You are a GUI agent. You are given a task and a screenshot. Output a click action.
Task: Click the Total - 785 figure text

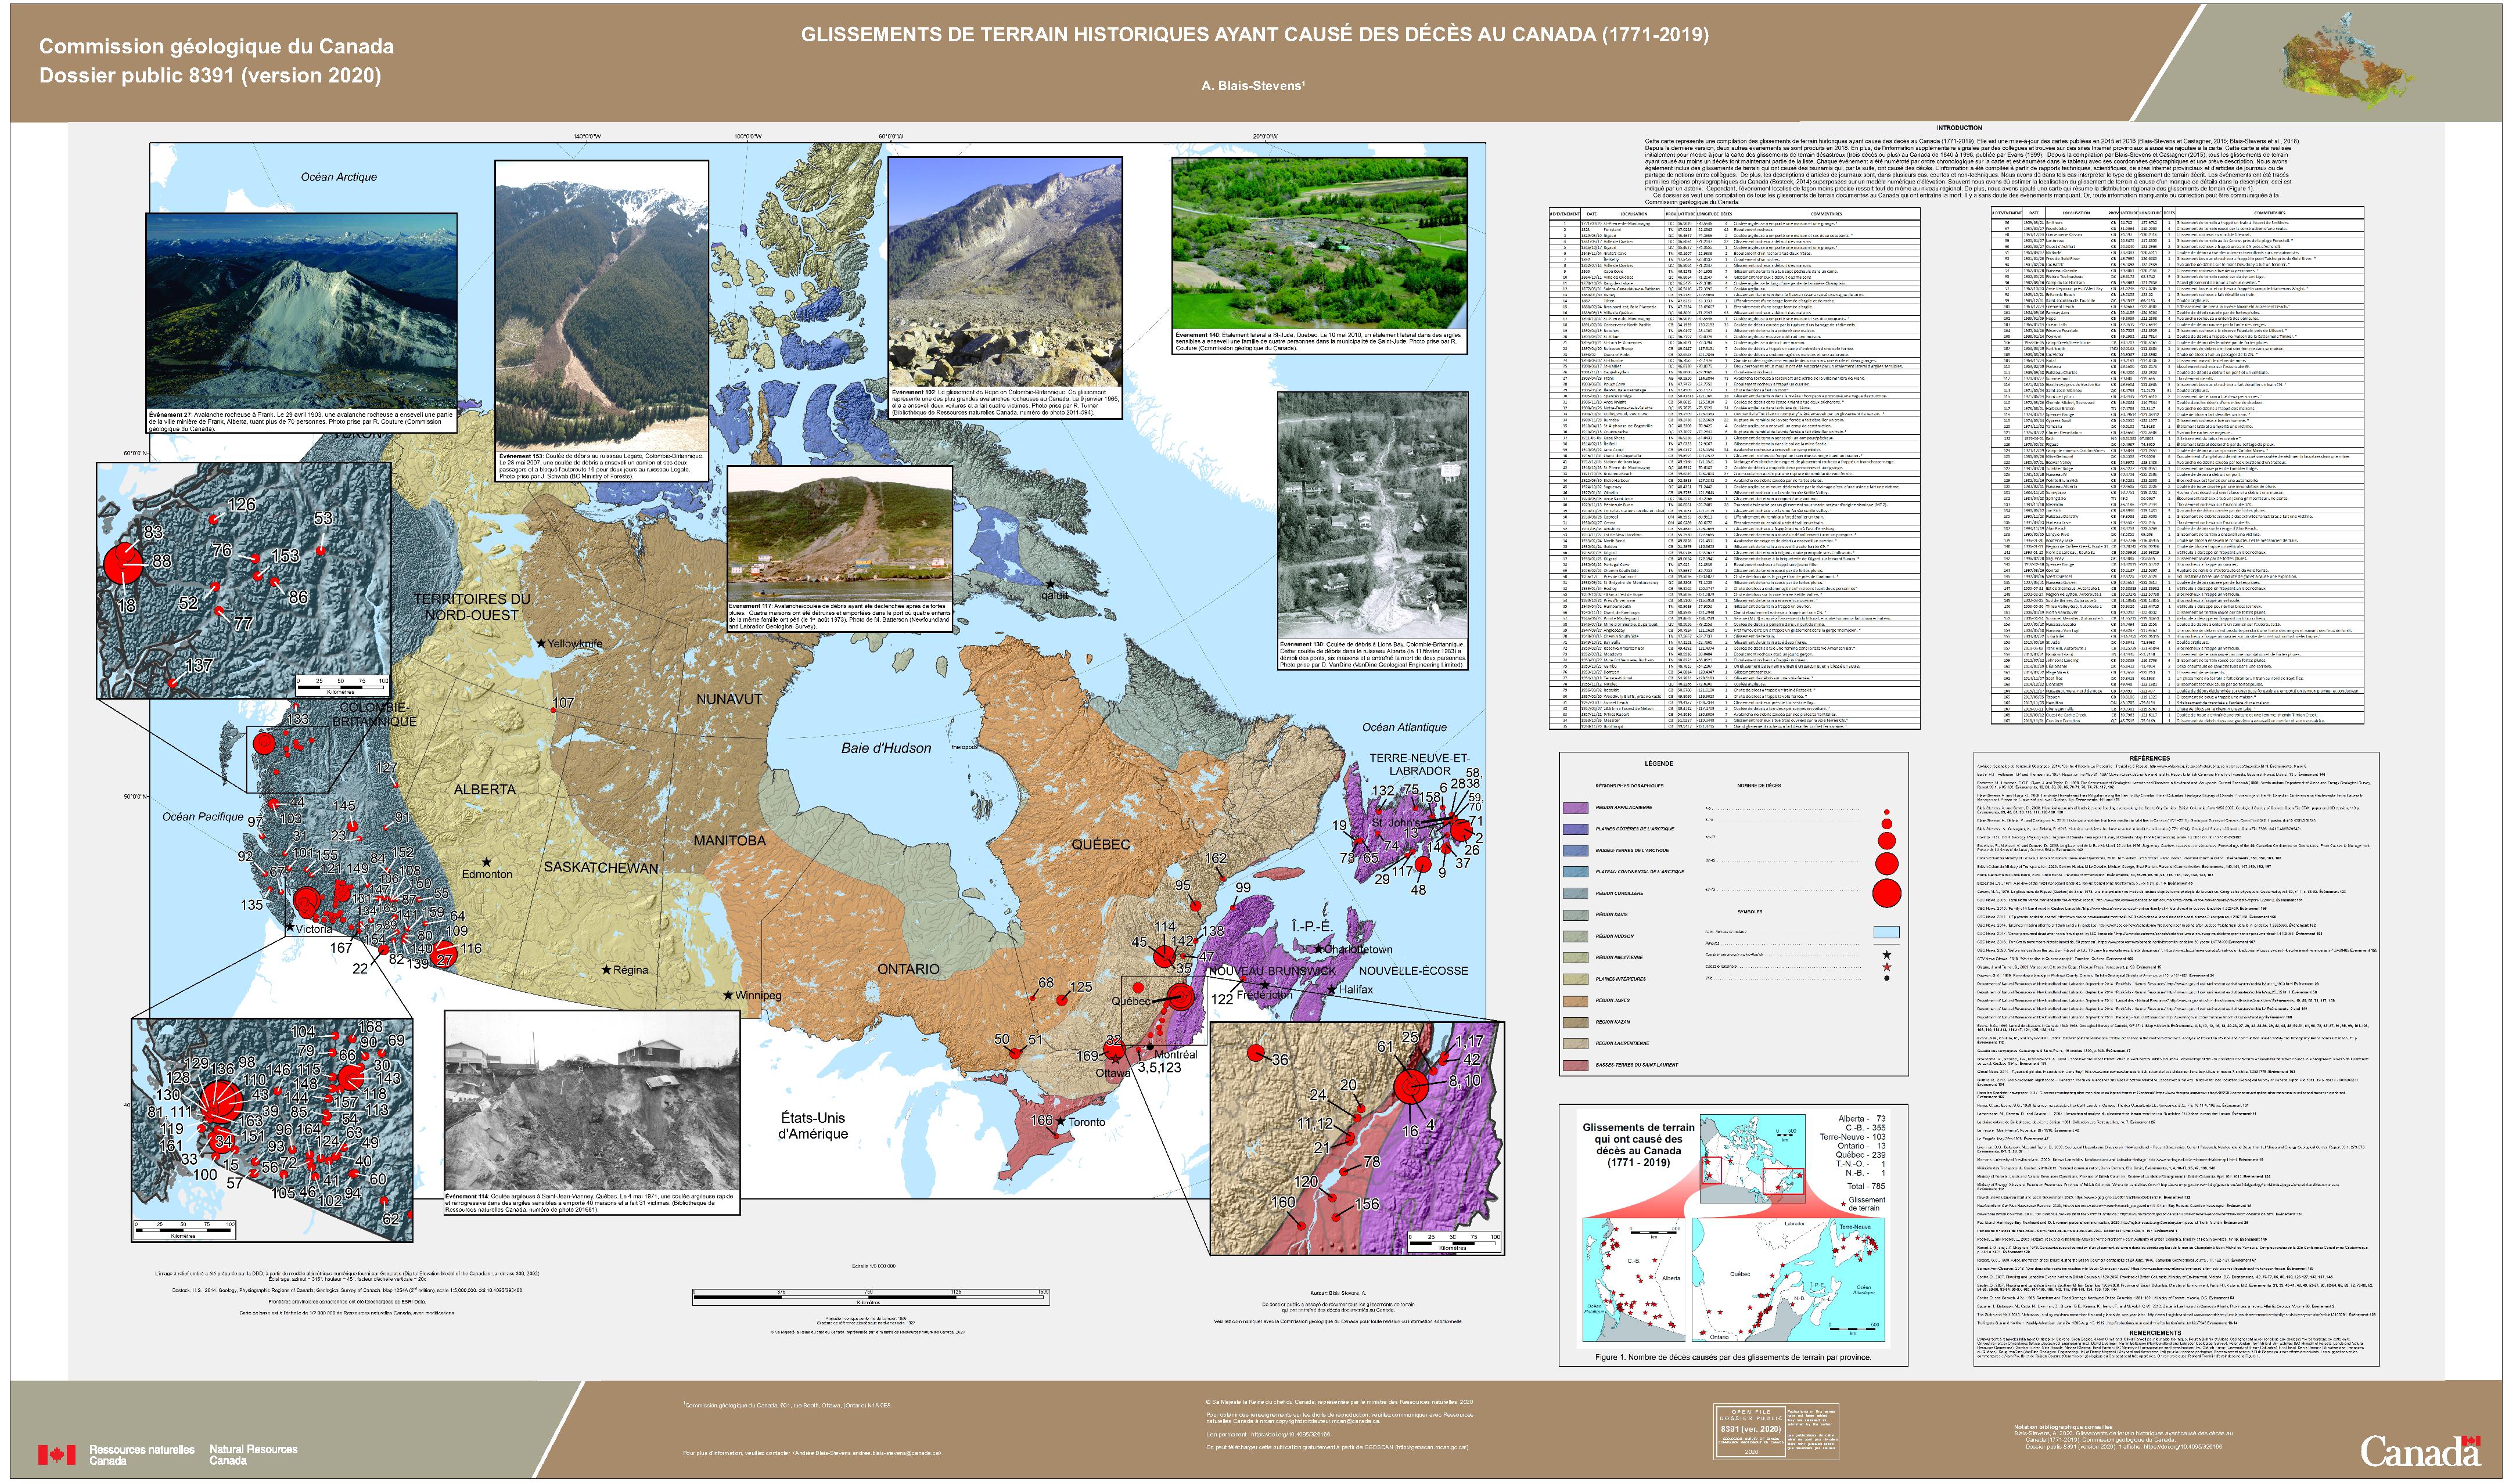tap(1866, 1186)
